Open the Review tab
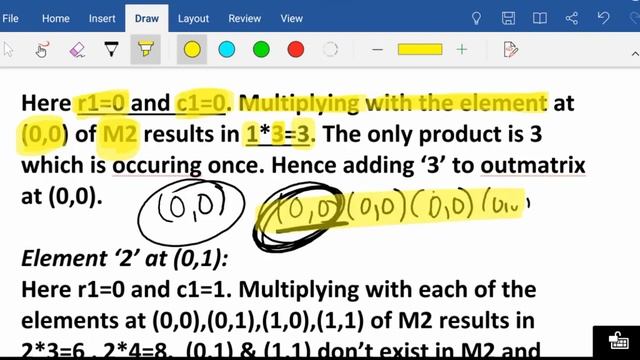This screenshot has height=360, width=640. [244, 18]
